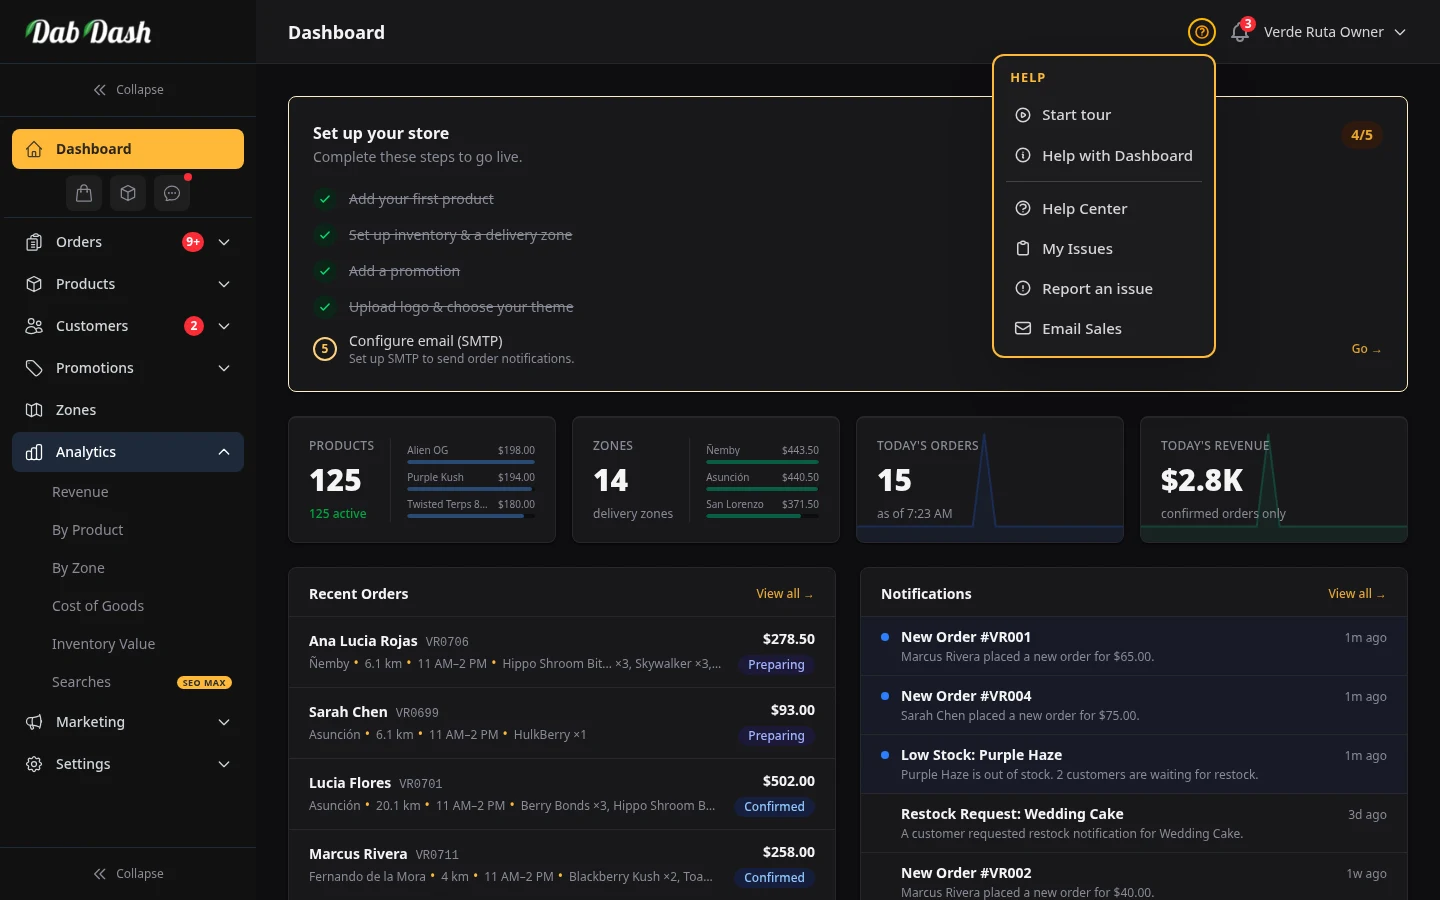Open the shopping bag quick icon
Screen dimensions: 1440x900
click(84, 193)
